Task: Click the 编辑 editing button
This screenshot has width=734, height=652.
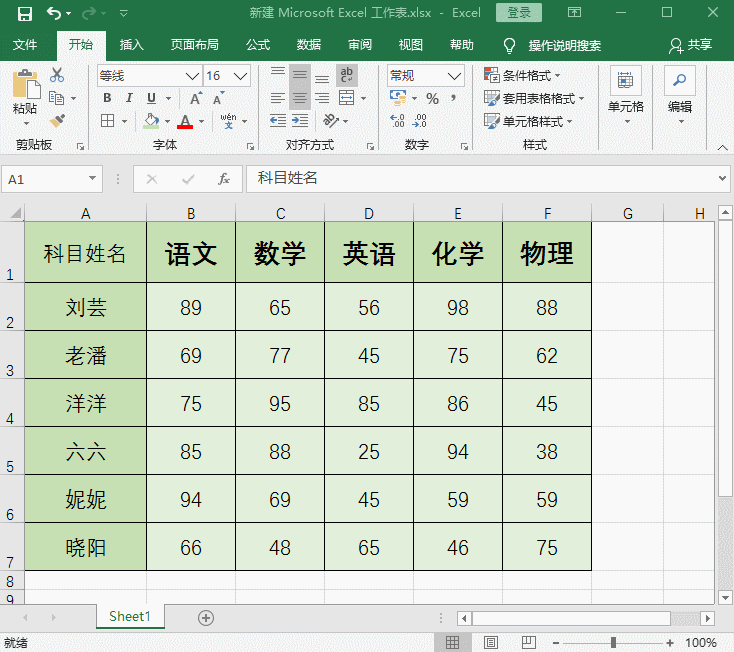Action: [x=680, y=96]
